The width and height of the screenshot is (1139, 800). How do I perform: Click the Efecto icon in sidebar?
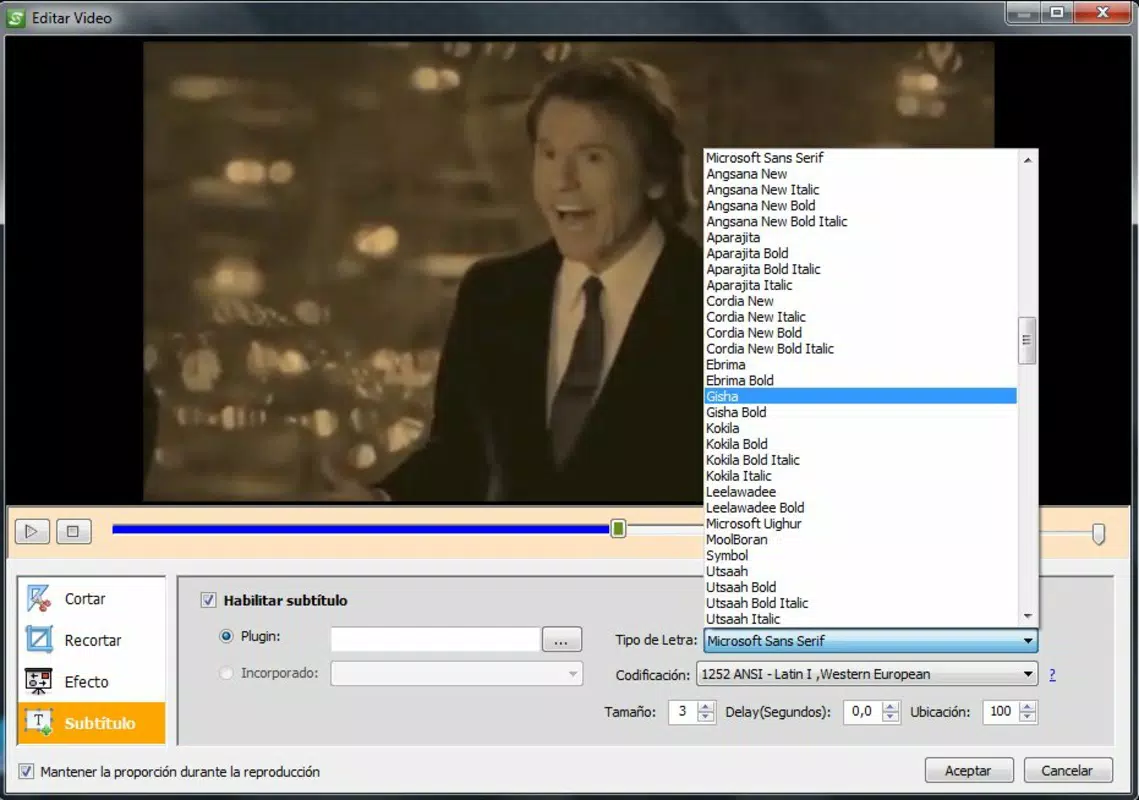pyautogui.click(x=38, y=682)
